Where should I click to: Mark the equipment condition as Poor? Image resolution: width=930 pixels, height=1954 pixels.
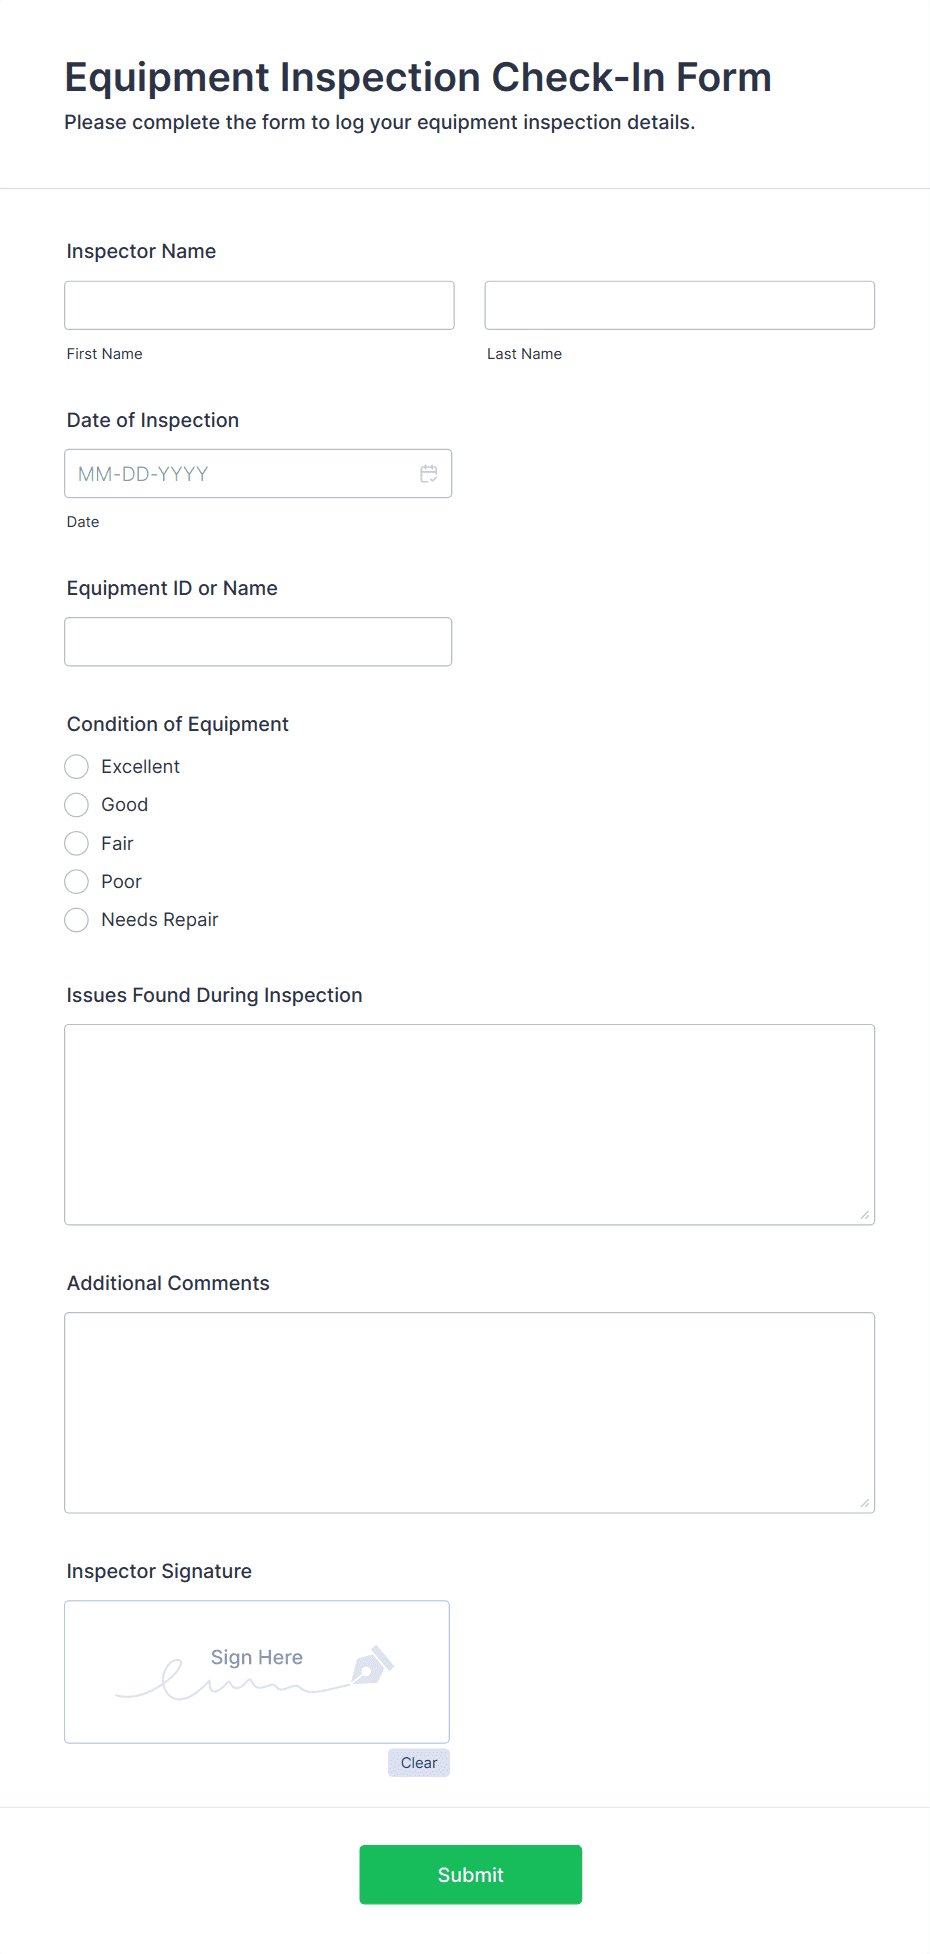click(x=76, y=881)
